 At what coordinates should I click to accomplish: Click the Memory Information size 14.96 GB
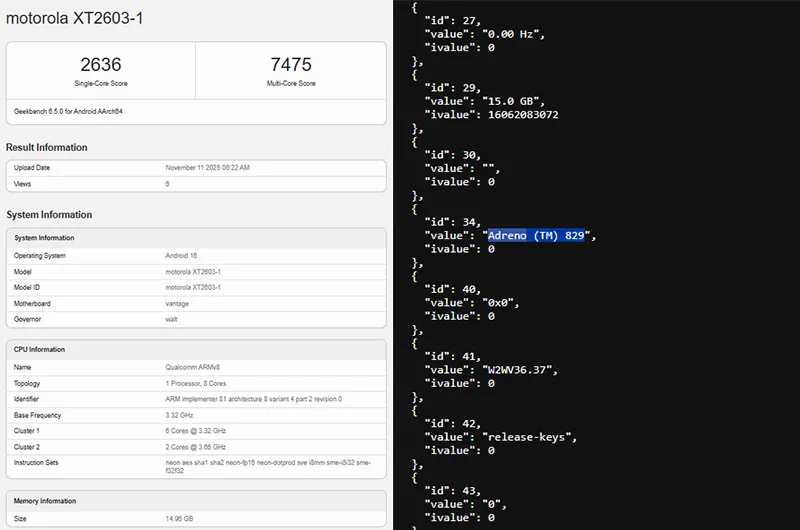click(x=179, y=520)
